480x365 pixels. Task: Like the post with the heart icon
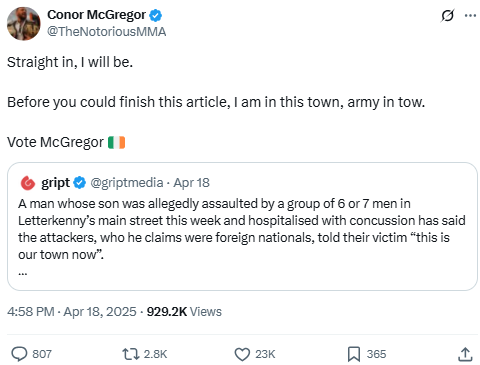pos(242,354)
